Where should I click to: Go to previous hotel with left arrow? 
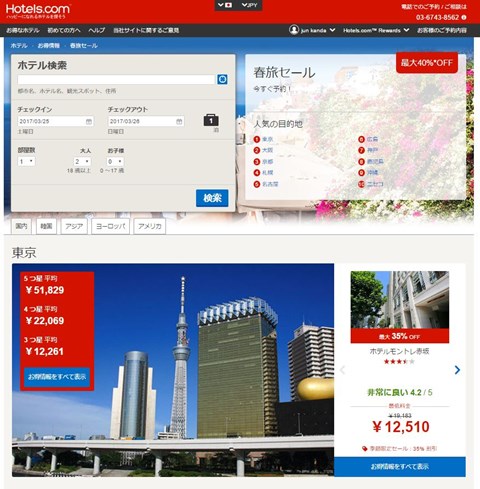click(342, 370)
